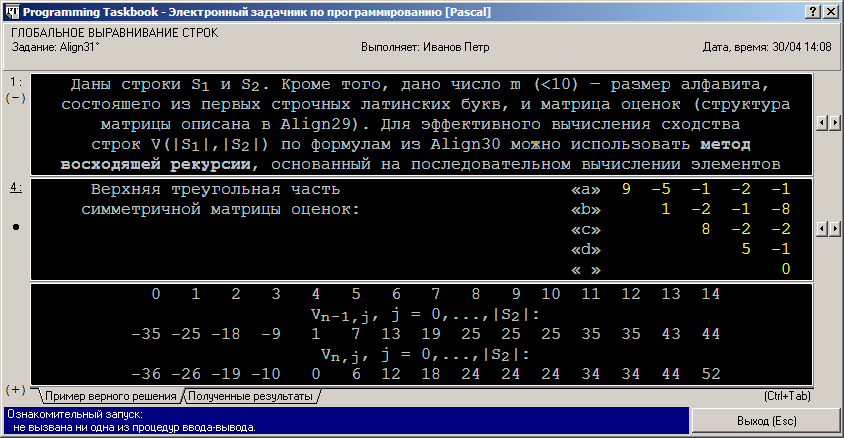The height and width of the screenshot is (438, 844).
Task: Switch to Пример верного решения tab
Action: pyautogui.click(x=110, y=396)
